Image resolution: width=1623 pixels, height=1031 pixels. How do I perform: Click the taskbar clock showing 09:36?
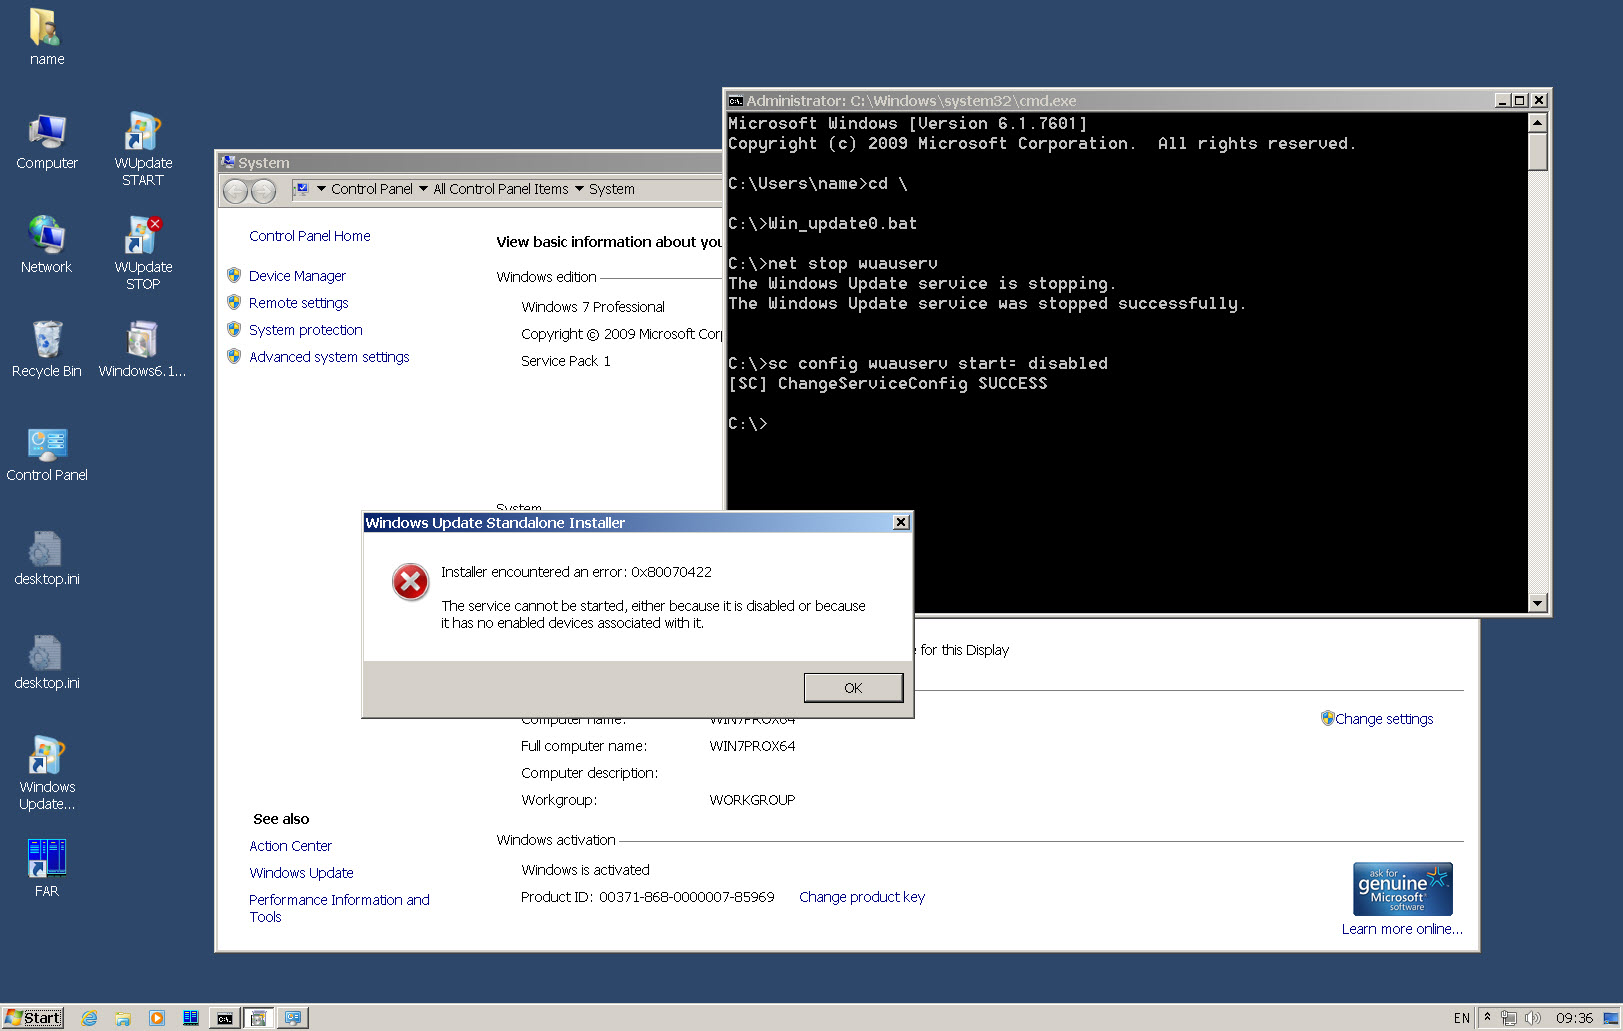1574,1018
